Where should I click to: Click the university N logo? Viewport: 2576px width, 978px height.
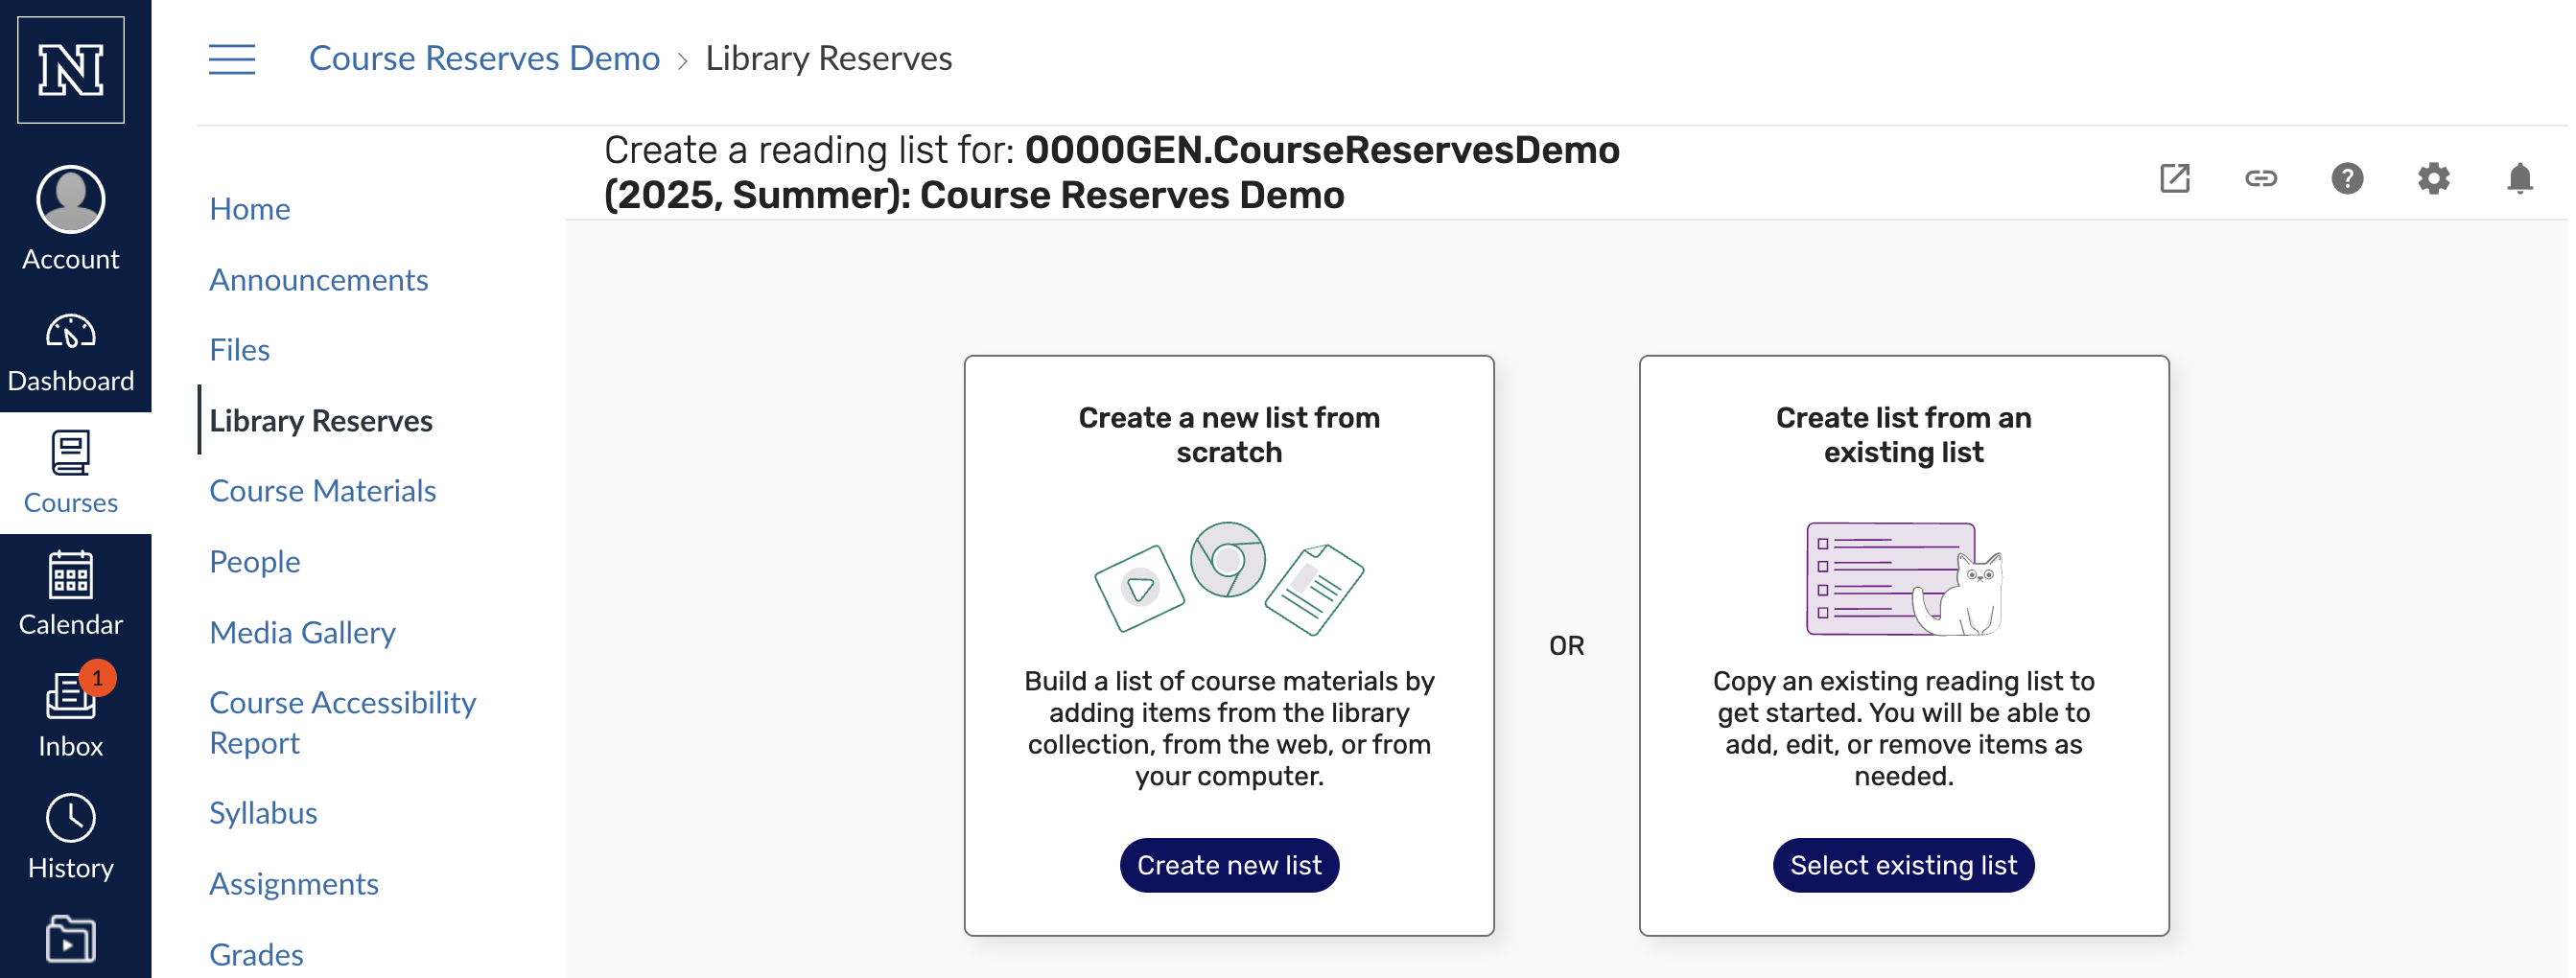70,70
